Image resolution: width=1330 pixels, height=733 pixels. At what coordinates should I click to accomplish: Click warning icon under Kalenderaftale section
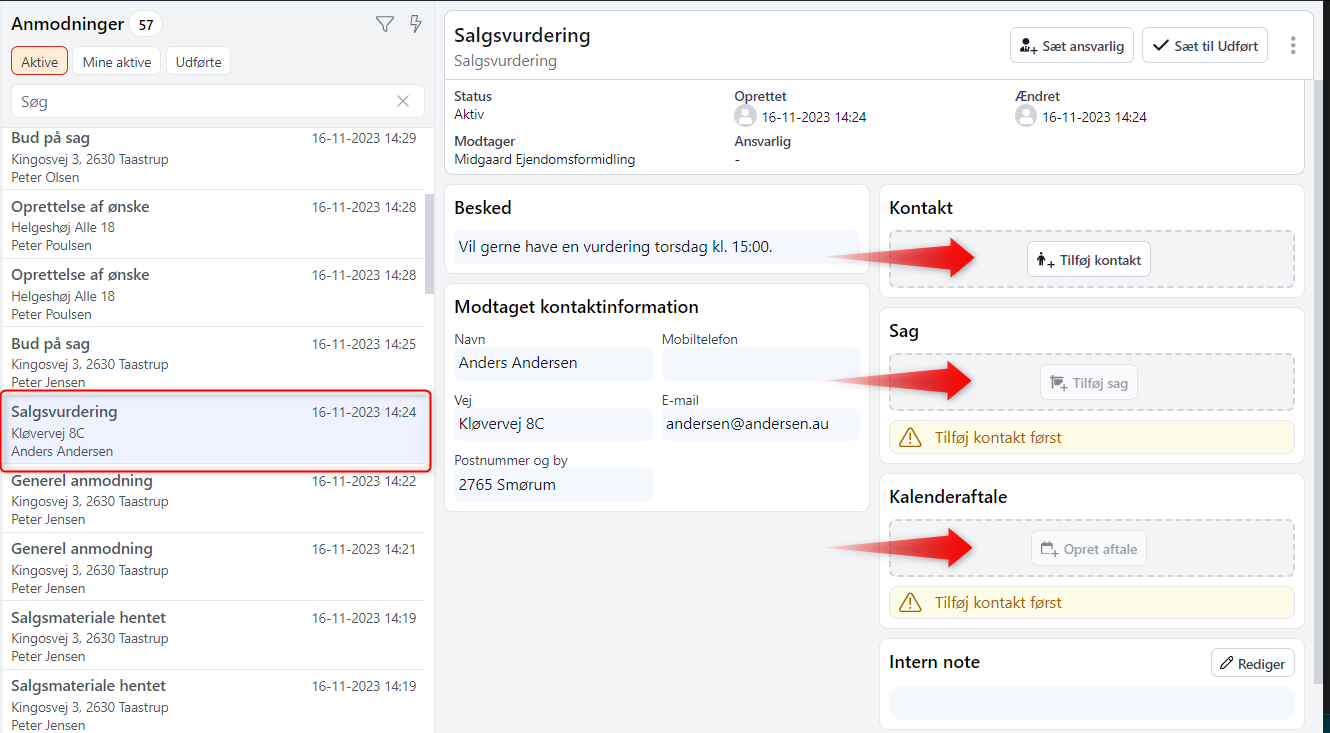click(x=910, y=603)
